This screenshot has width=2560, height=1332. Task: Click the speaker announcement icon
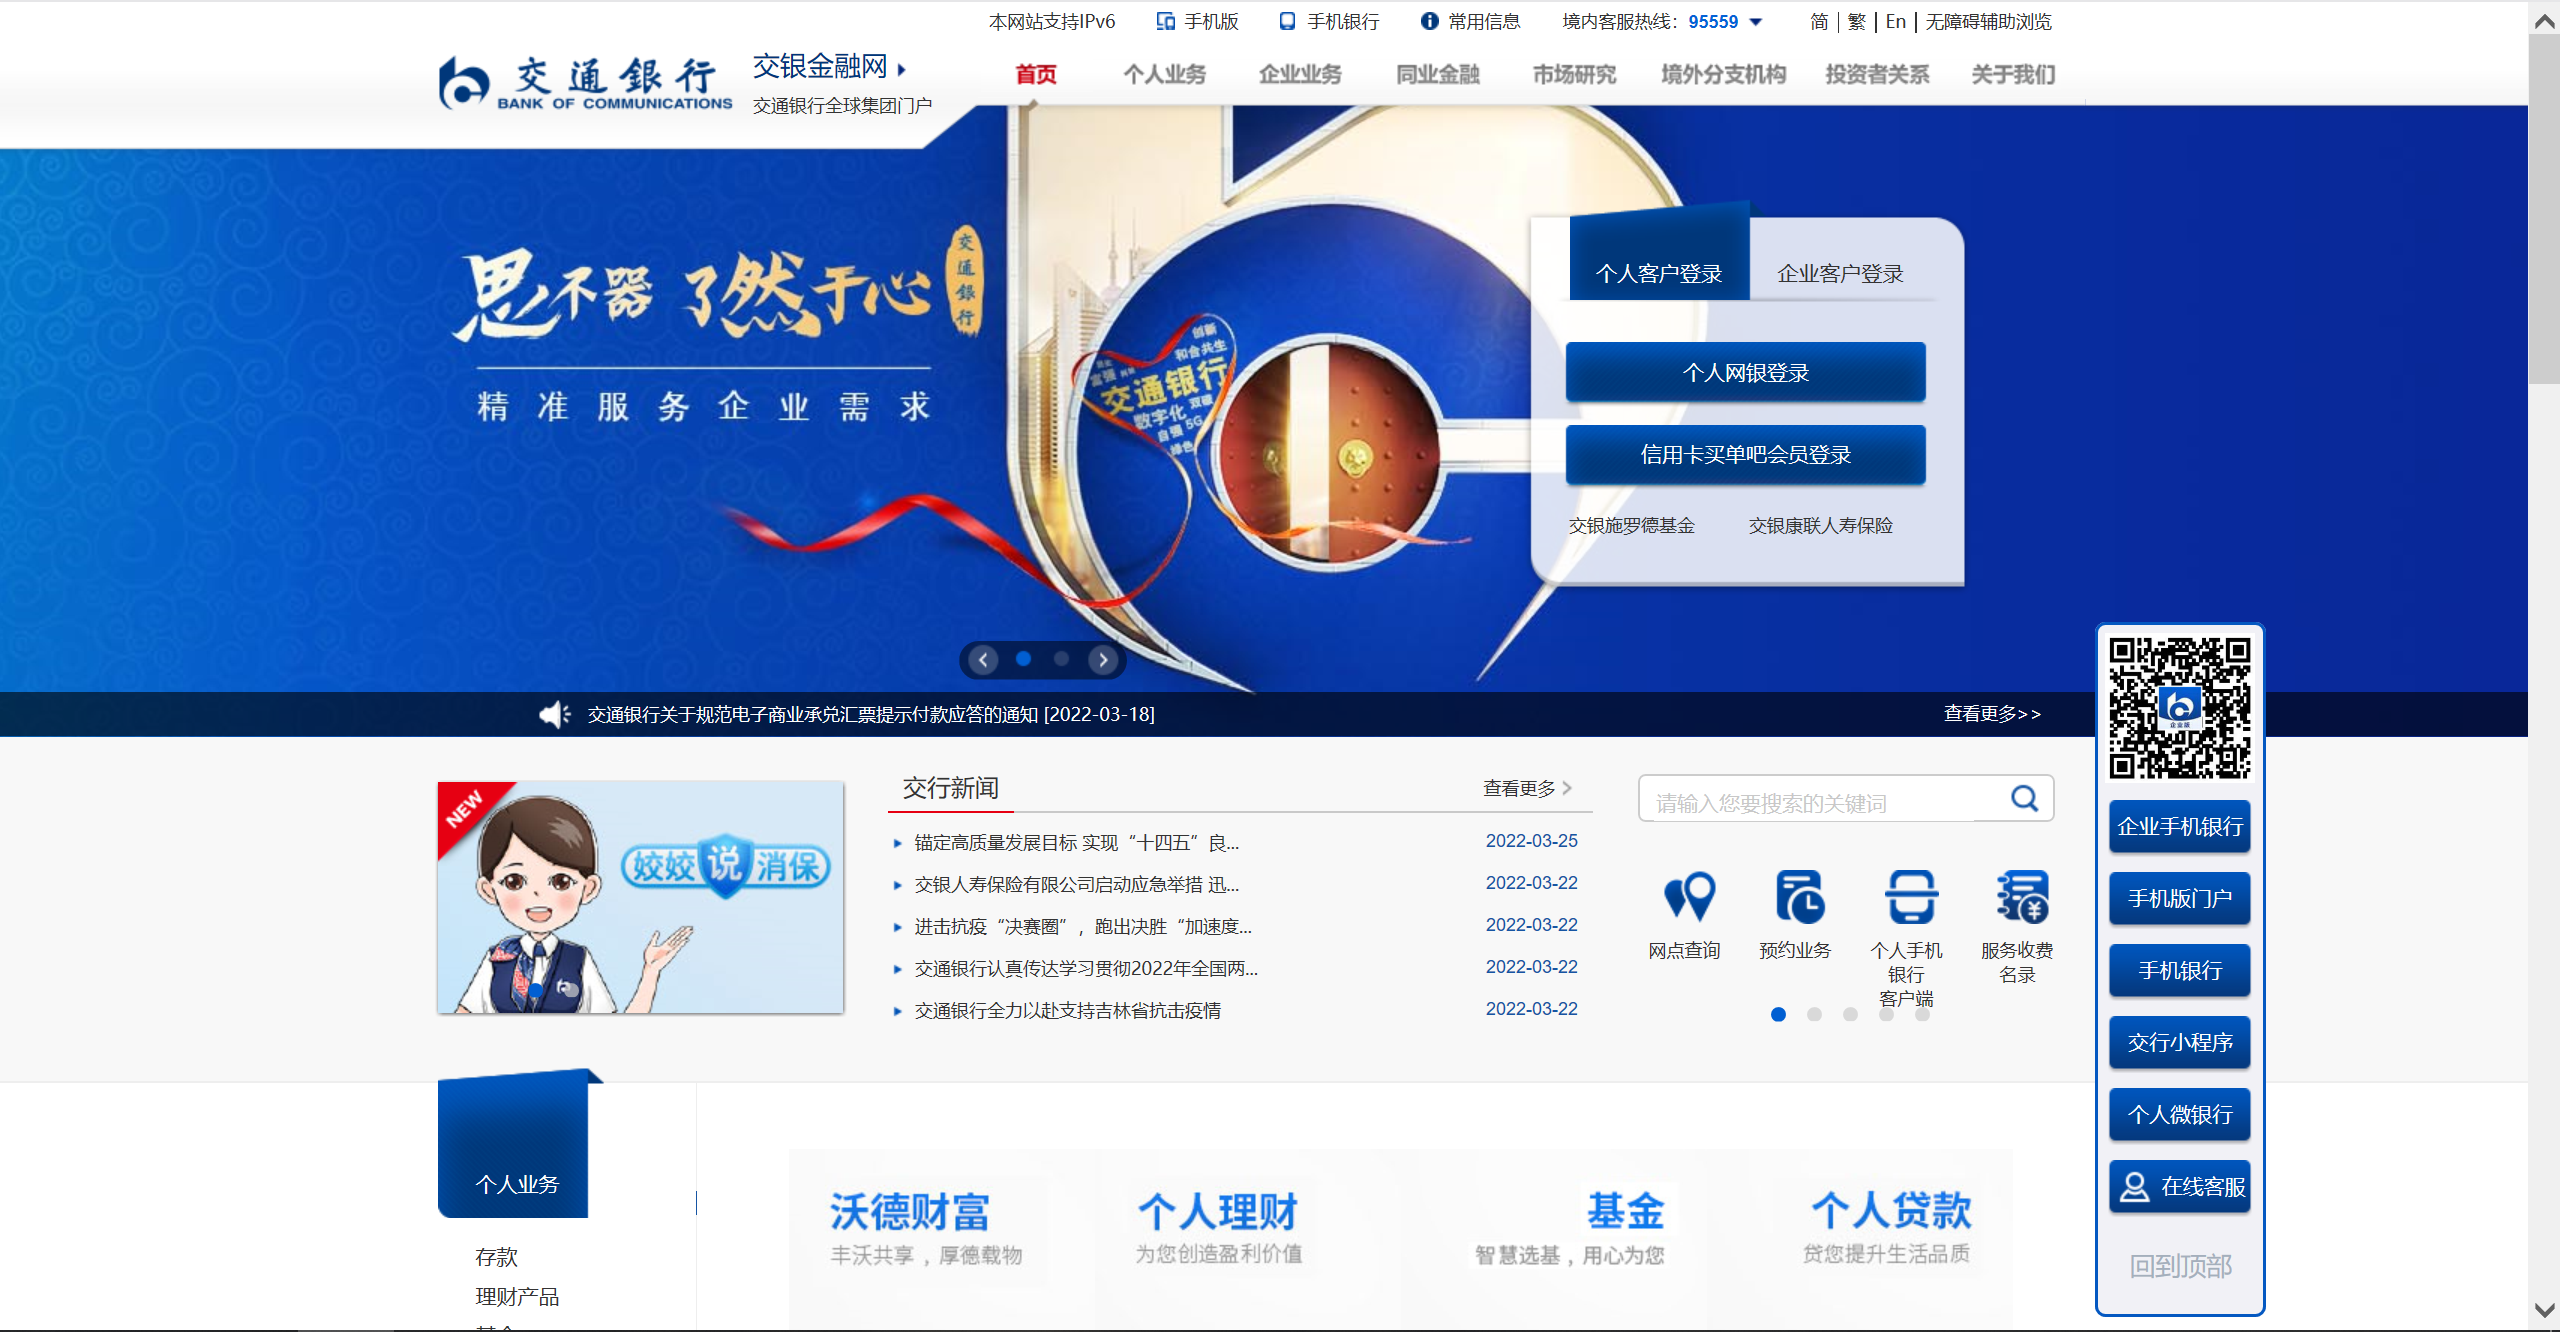555,714
